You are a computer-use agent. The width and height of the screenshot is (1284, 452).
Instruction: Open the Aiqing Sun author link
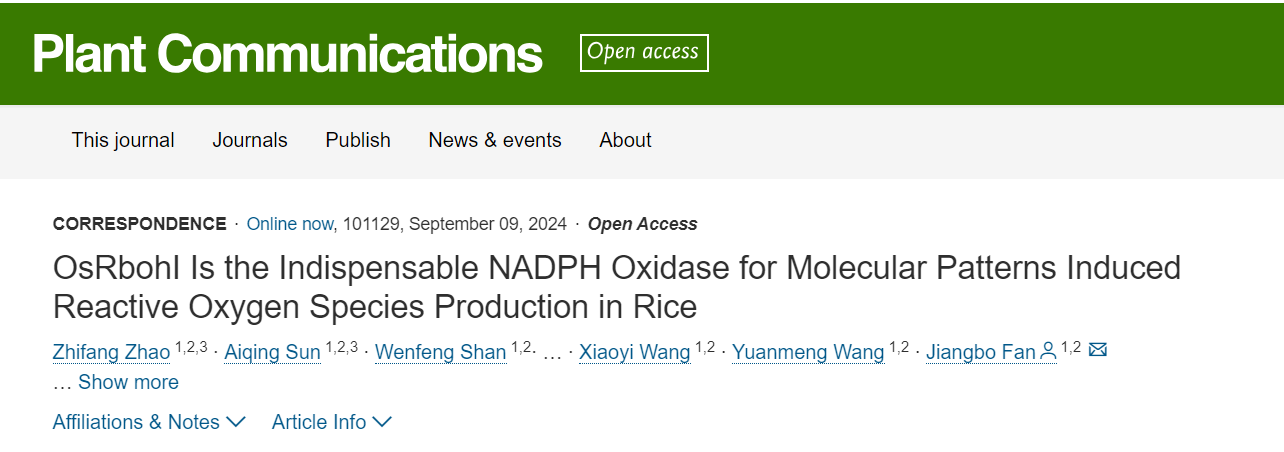point(272,352)
